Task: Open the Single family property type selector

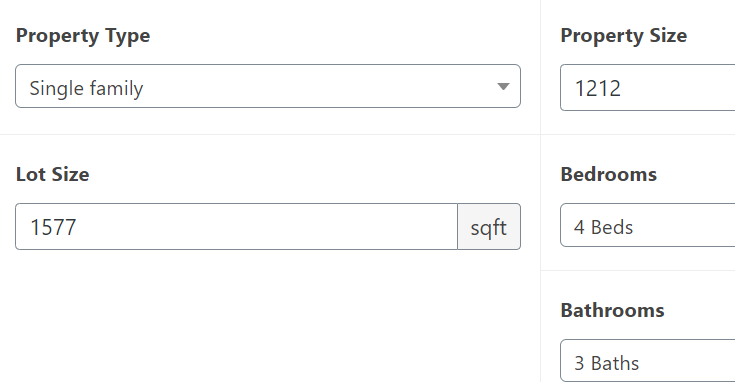Action: point(268,86)
